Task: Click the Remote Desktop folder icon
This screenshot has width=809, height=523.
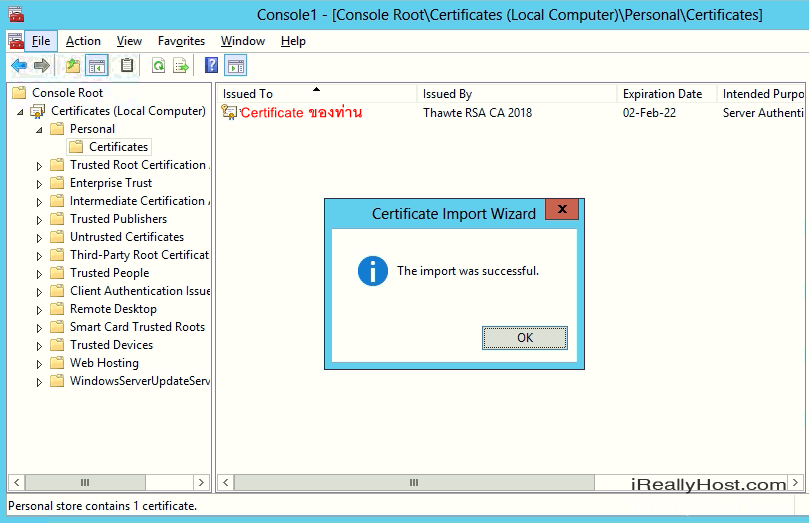Action: point(57,308)
